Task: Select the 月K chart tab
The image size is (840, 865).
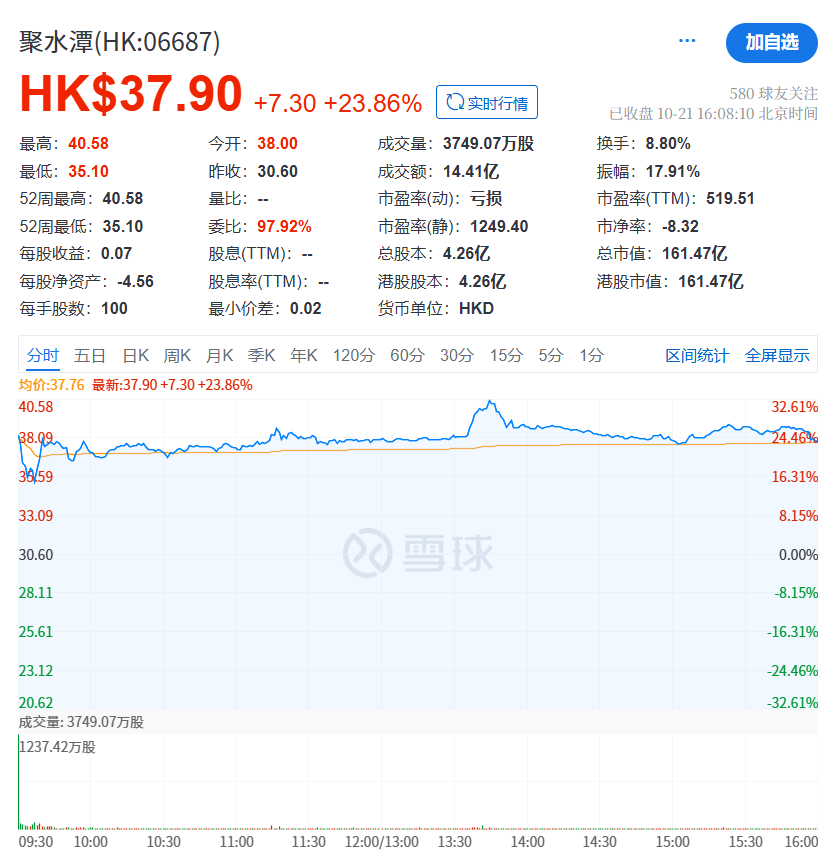Action: (x=220, y=355)
